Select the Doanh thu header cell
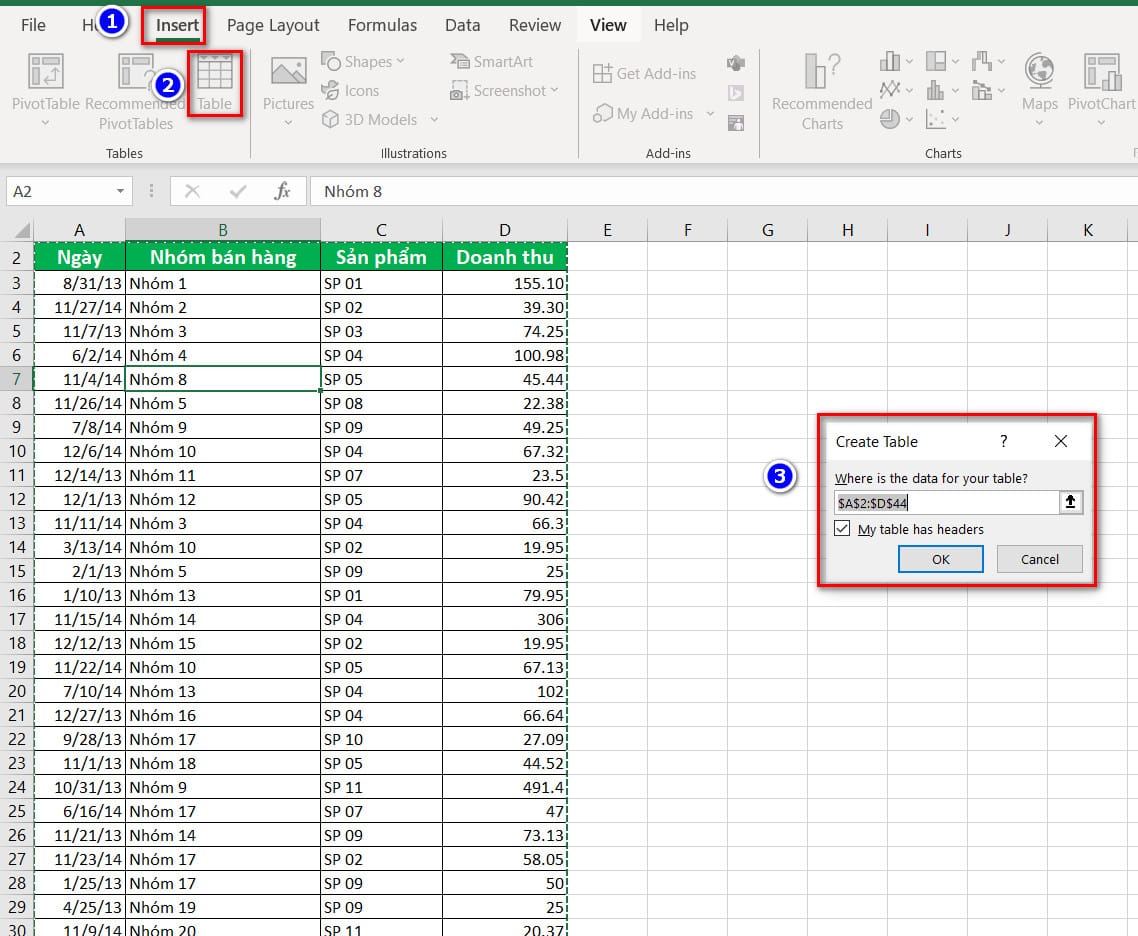Screen dimensions: 1138x936 pyautogui.click(x=504, y=257)
